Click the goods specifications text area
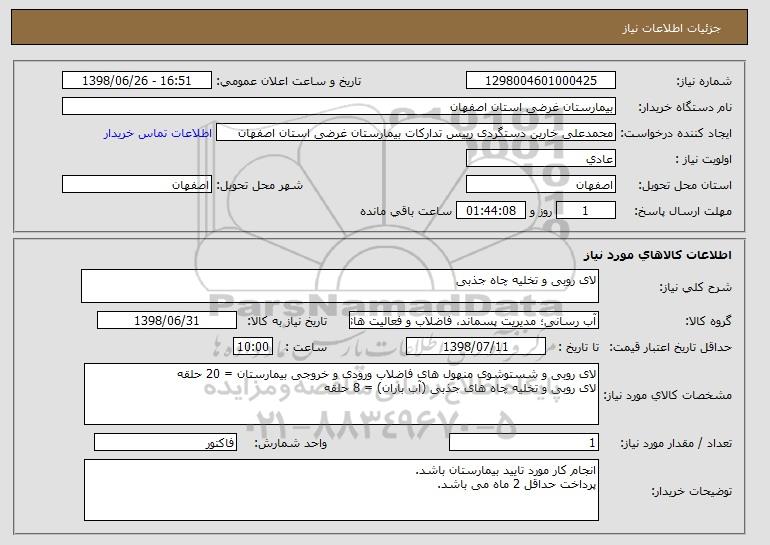 tap(341, 394)
